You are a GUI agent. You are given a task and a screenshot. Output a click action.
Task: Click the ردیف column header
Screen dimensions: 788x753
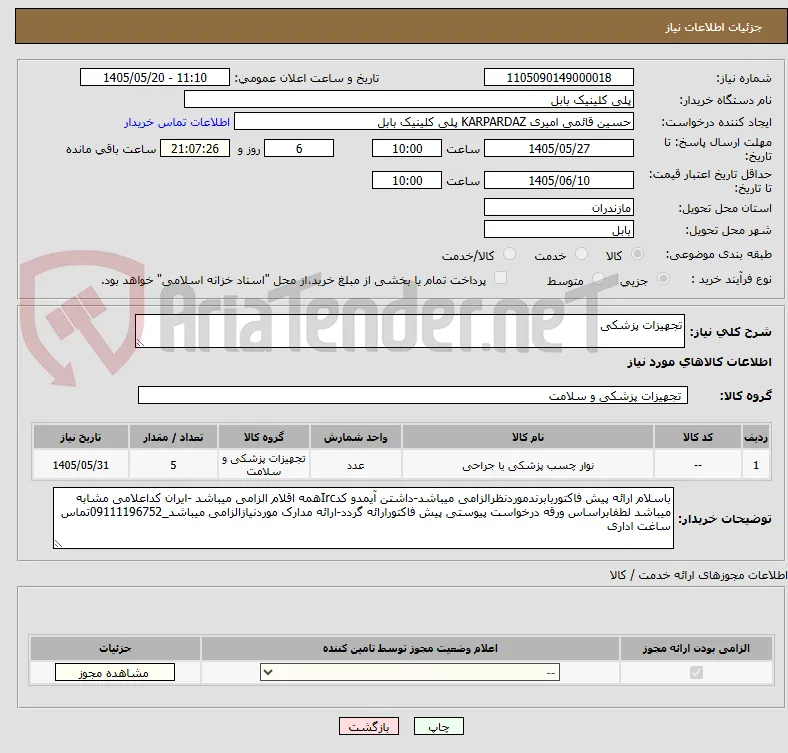756,437
